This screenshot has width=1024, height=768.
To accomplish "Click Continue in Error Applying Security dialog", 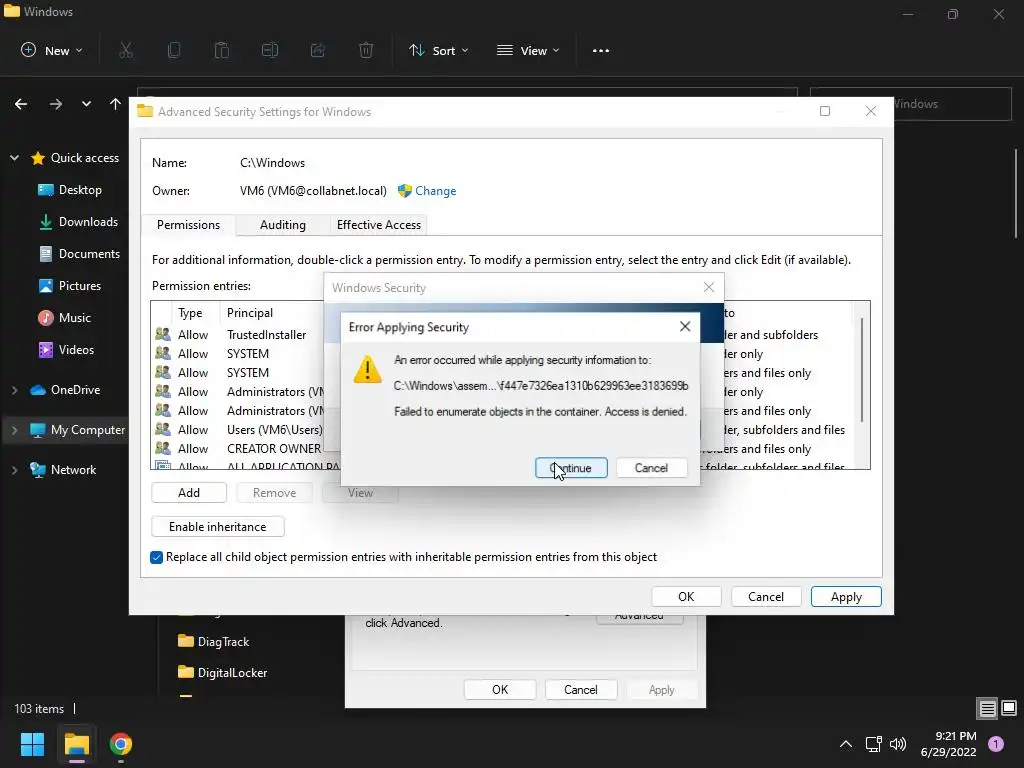I will pyautogui.click(x=571, y=468).
